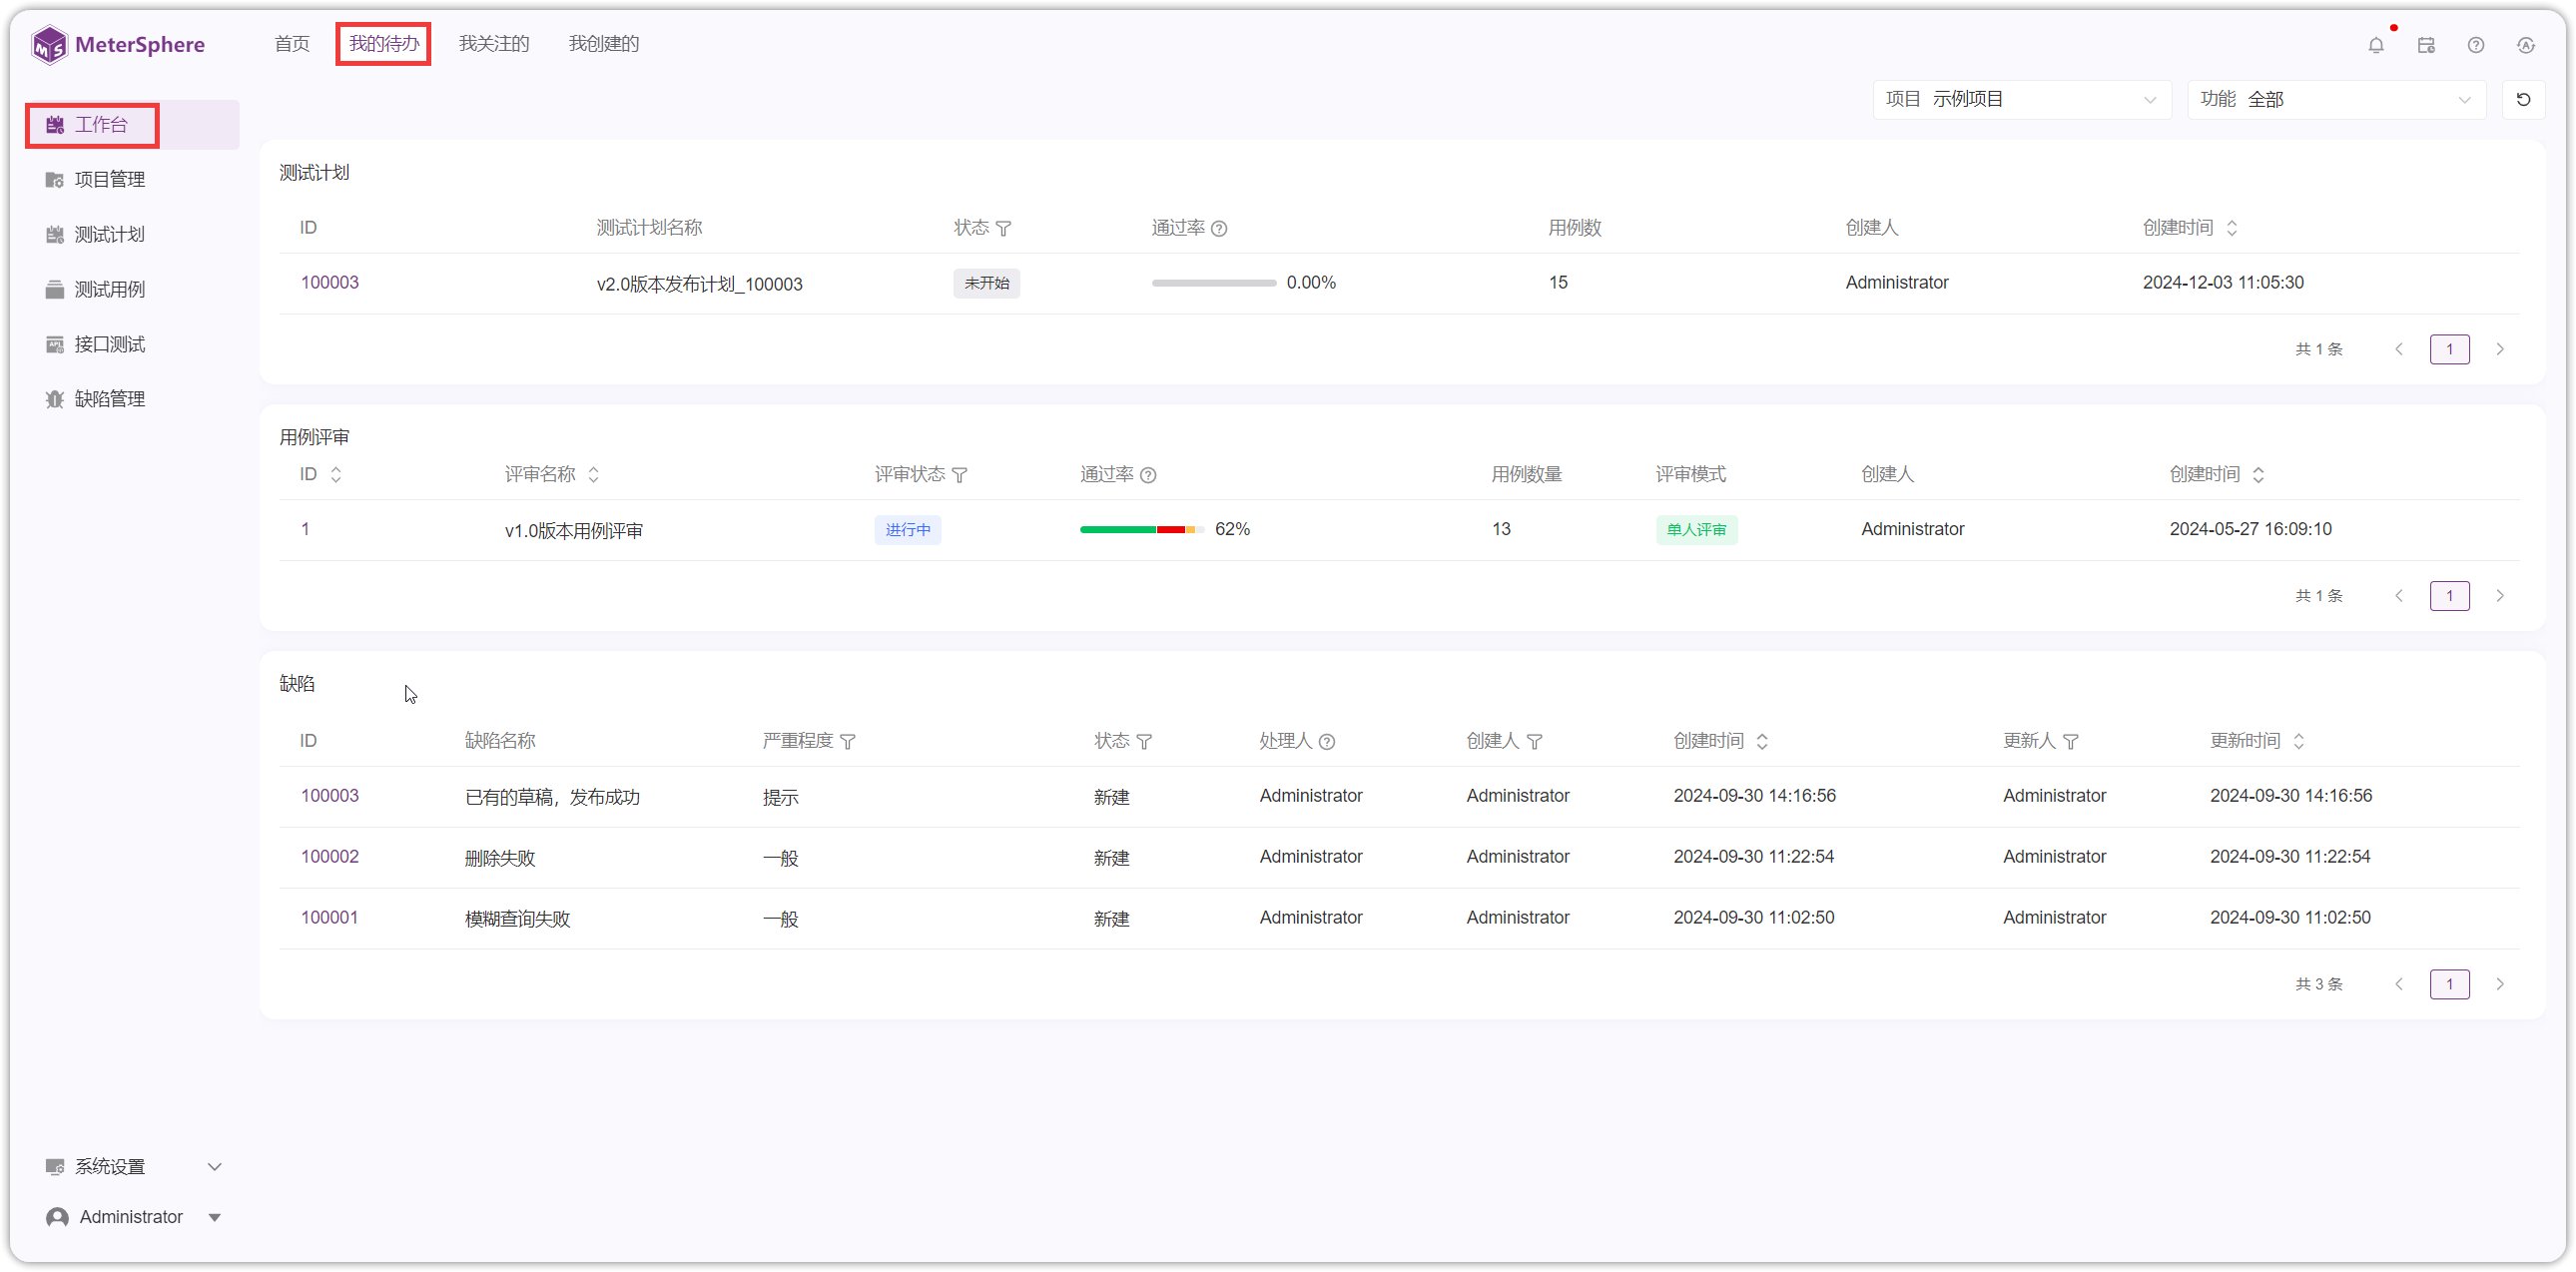Go to next page in defects pagination

click(x=2500, y=985)
